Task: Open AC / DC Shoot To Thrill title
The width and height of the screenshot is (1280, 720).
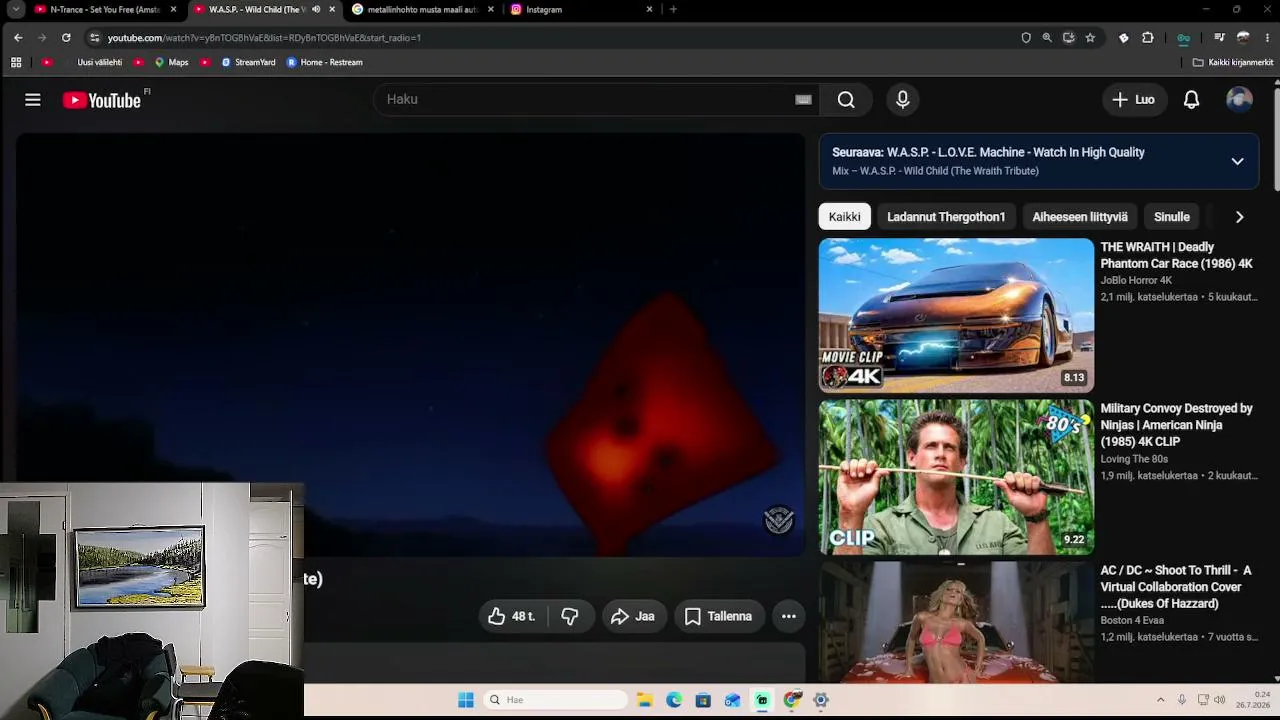Action: [x=1176, y=587]
